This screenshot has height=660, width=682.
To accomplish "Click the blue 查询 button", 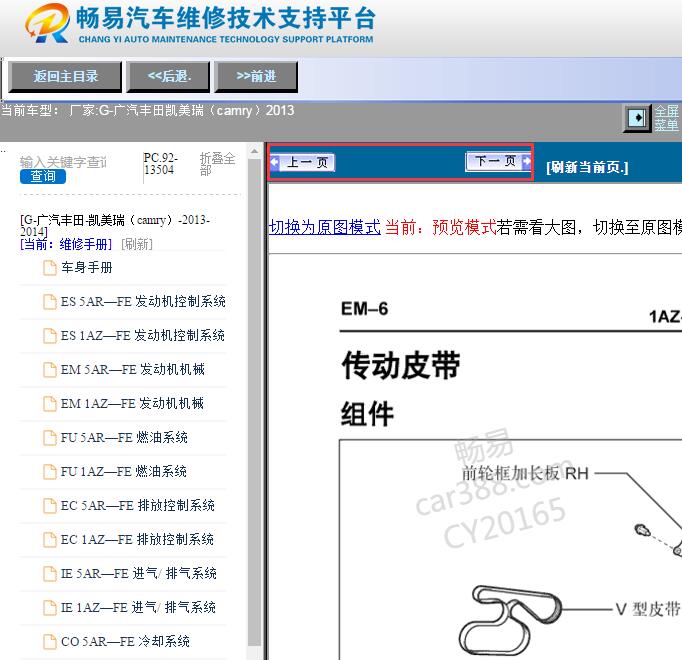I will tap(43, 176).
